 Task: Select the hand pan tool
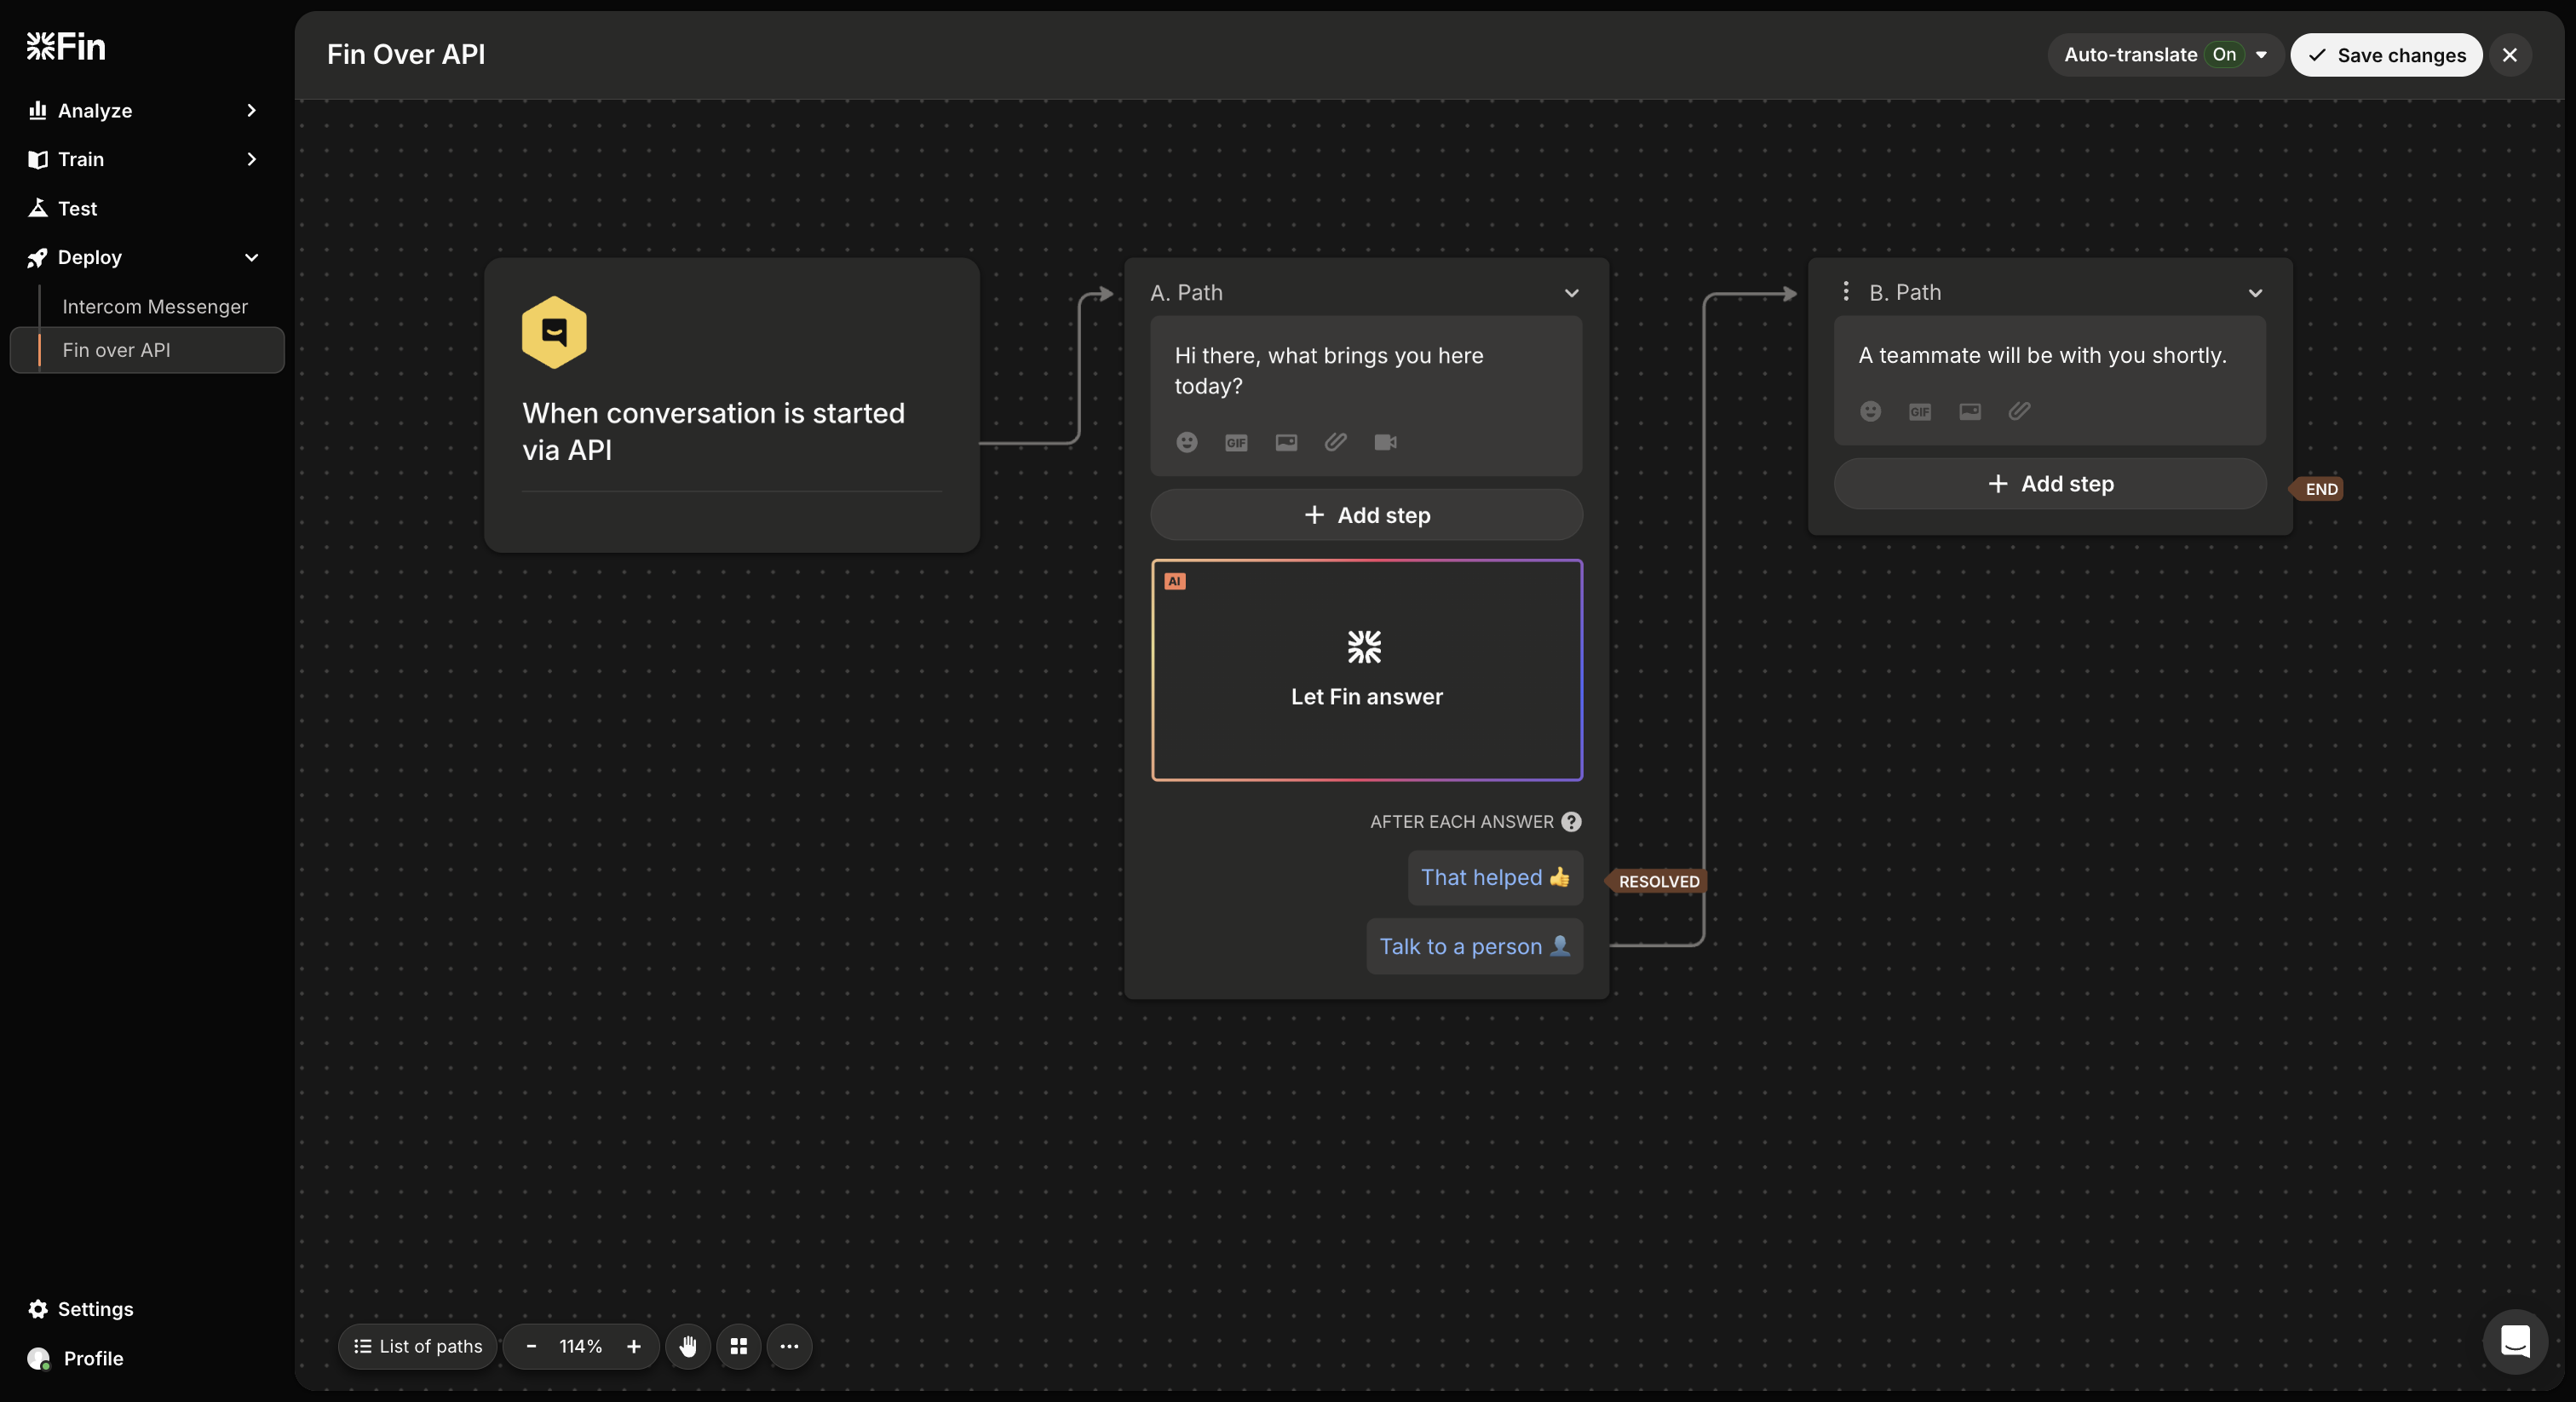point(688,1346)
